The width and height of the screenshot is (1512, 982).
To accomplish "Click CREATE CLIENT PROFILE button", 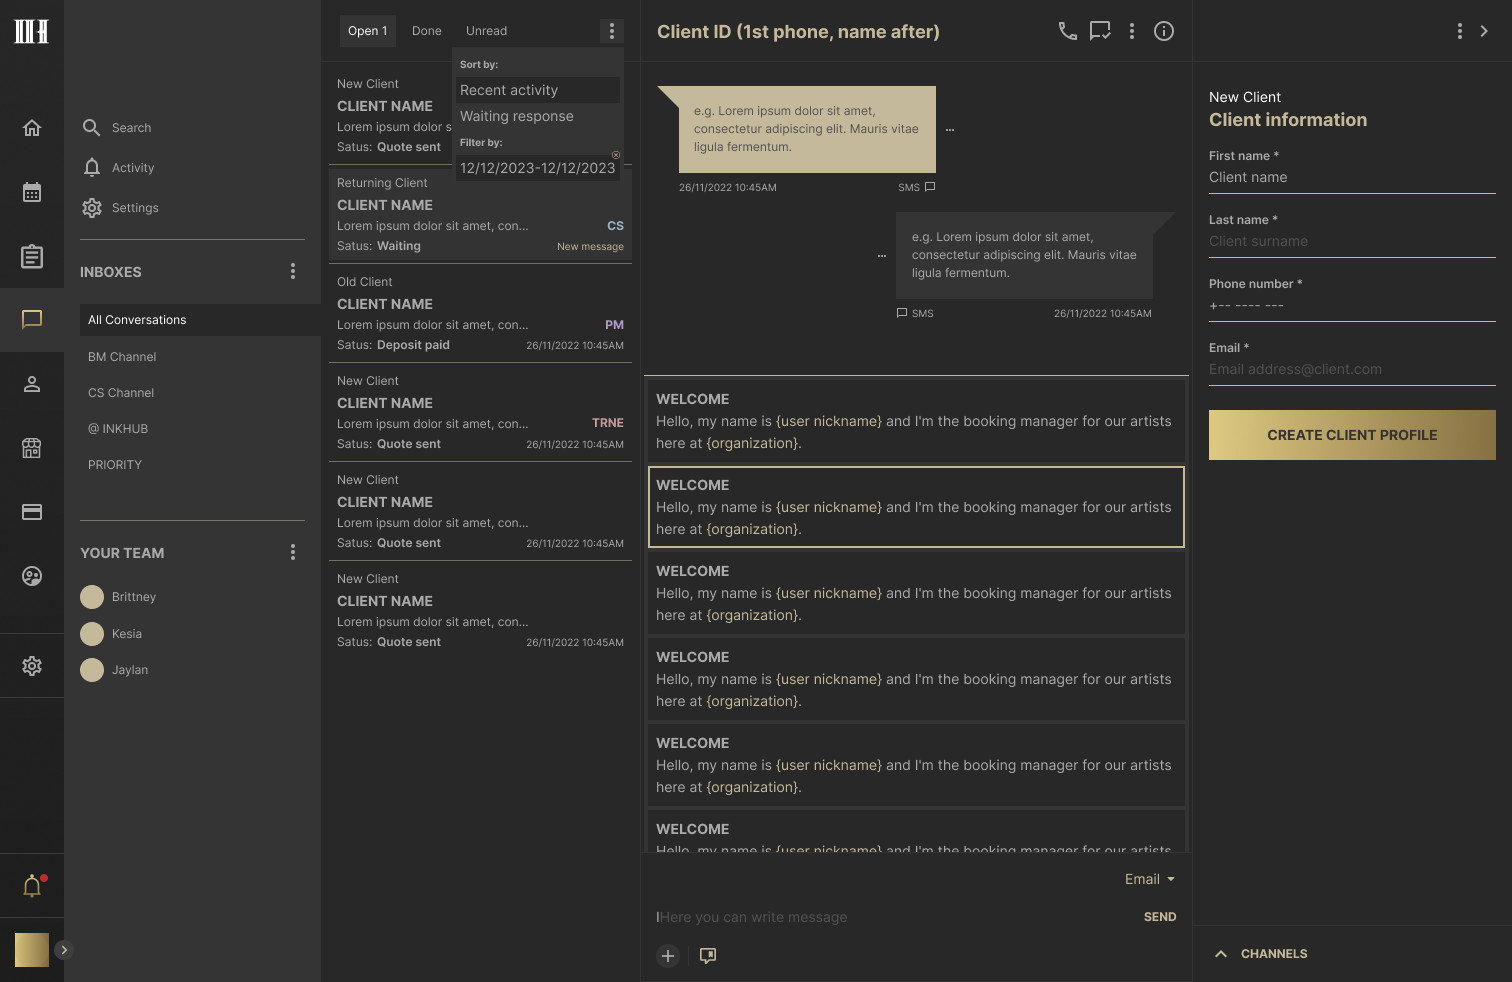I will click(x=1352, y=435).
